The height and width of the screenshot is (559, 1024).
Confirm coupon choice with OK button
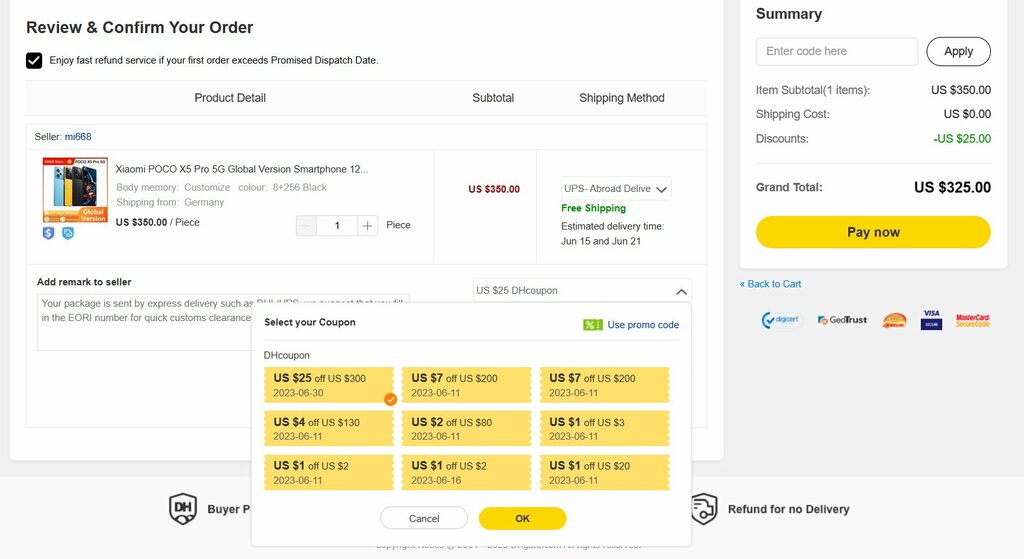[522, 519]
